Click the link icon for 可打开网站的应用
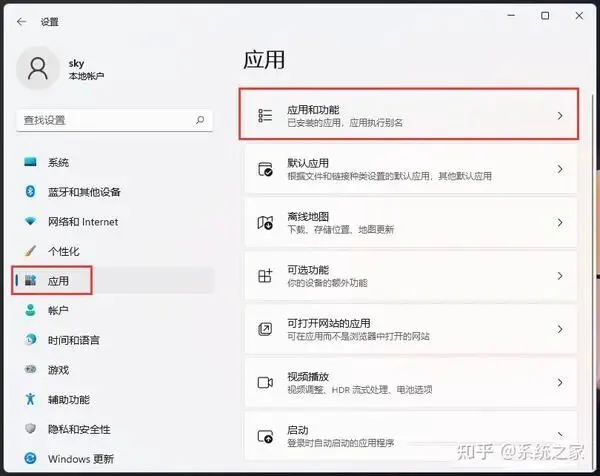Image resolution: width=600 pixels, height=476 pixels. (x=265, y=329)
